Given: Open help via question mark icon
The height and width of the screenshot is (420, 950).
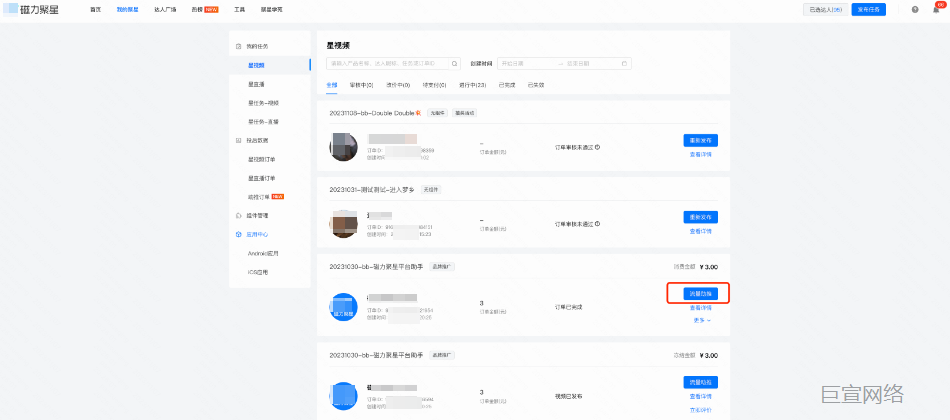Looking at the screenshot, I should point(914,9).
